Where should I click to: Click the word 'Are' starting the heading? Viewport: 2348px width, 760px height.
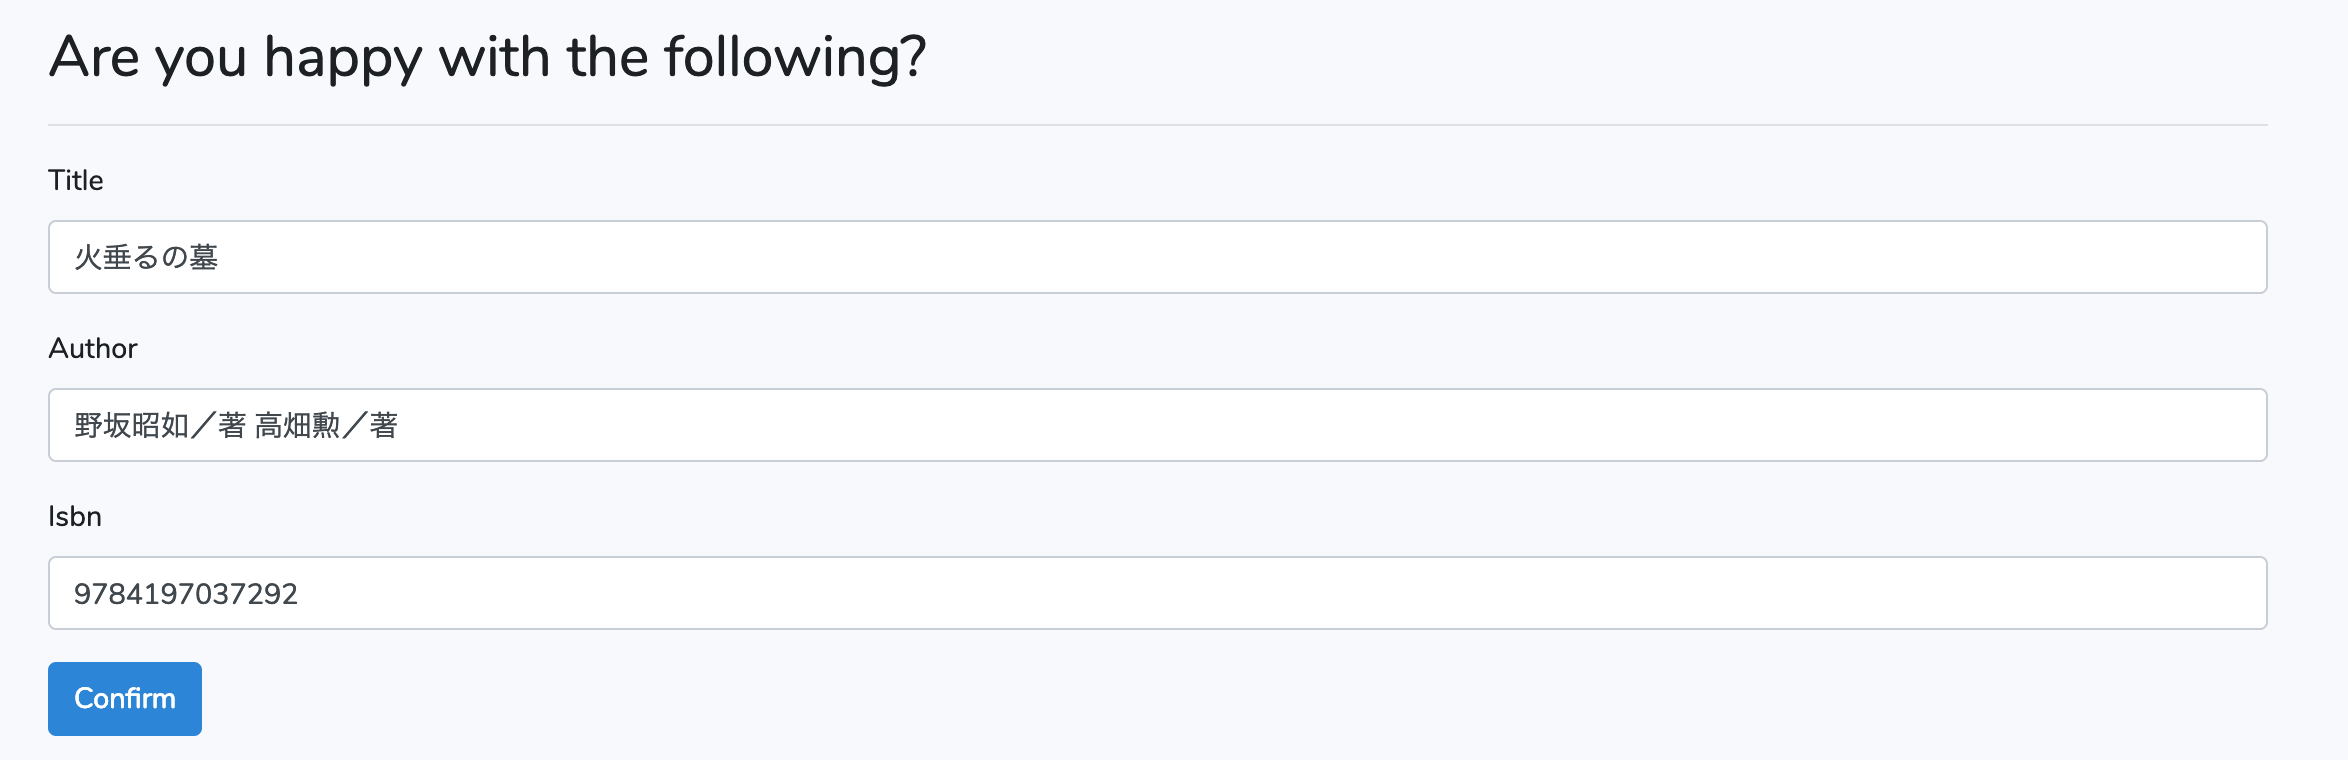click(x=94, y=57)
